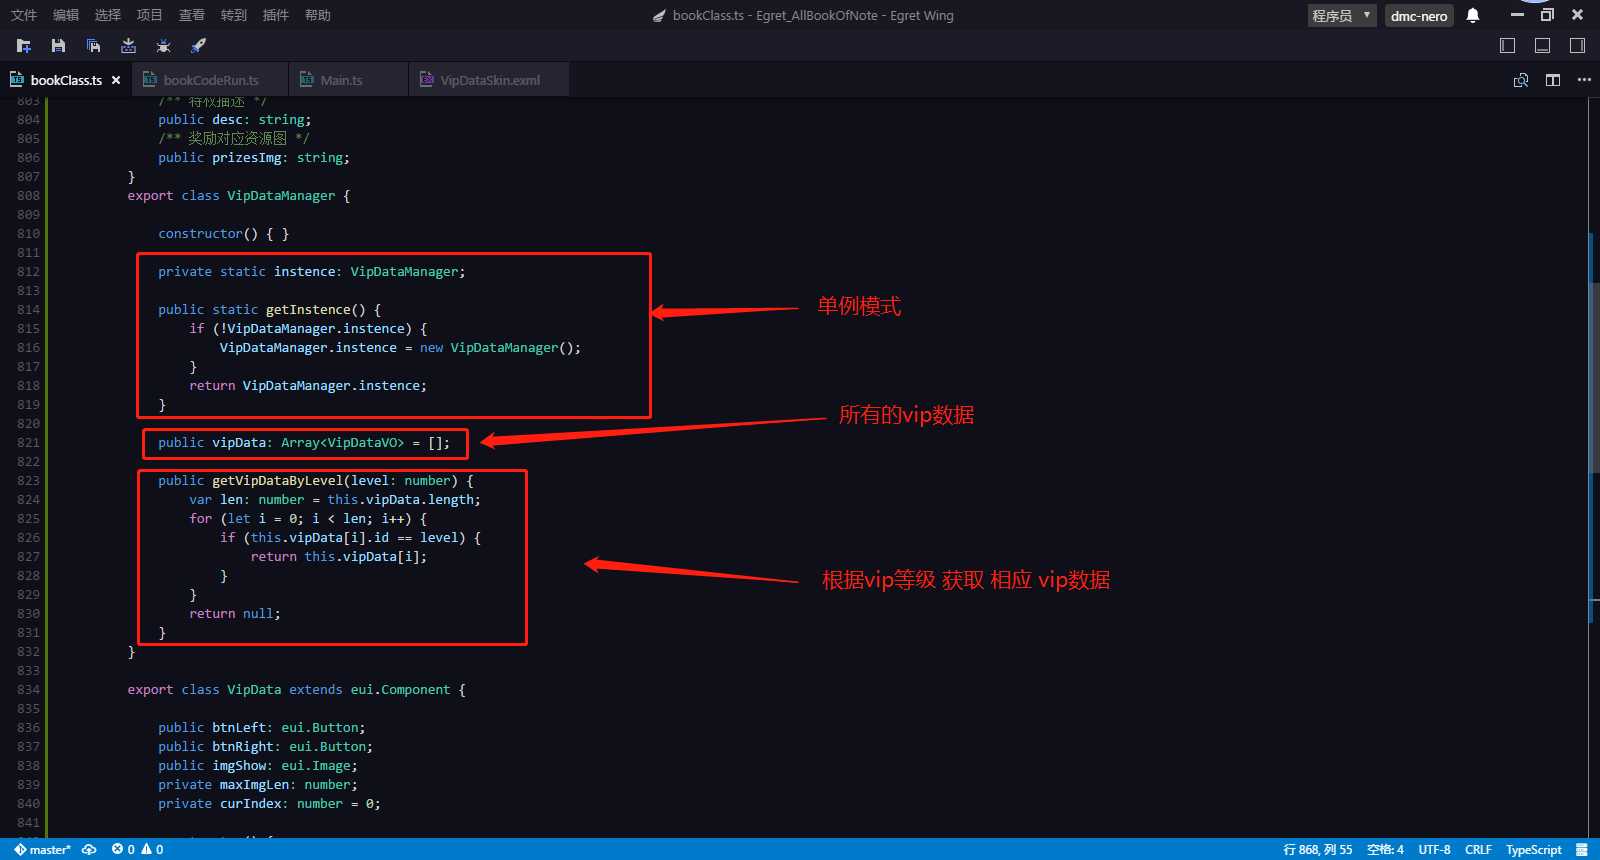Click the find-in-files icon above the editor
Viewport: 1600px width, 860px height.
pyautogui.click(x=1521, y=80)
